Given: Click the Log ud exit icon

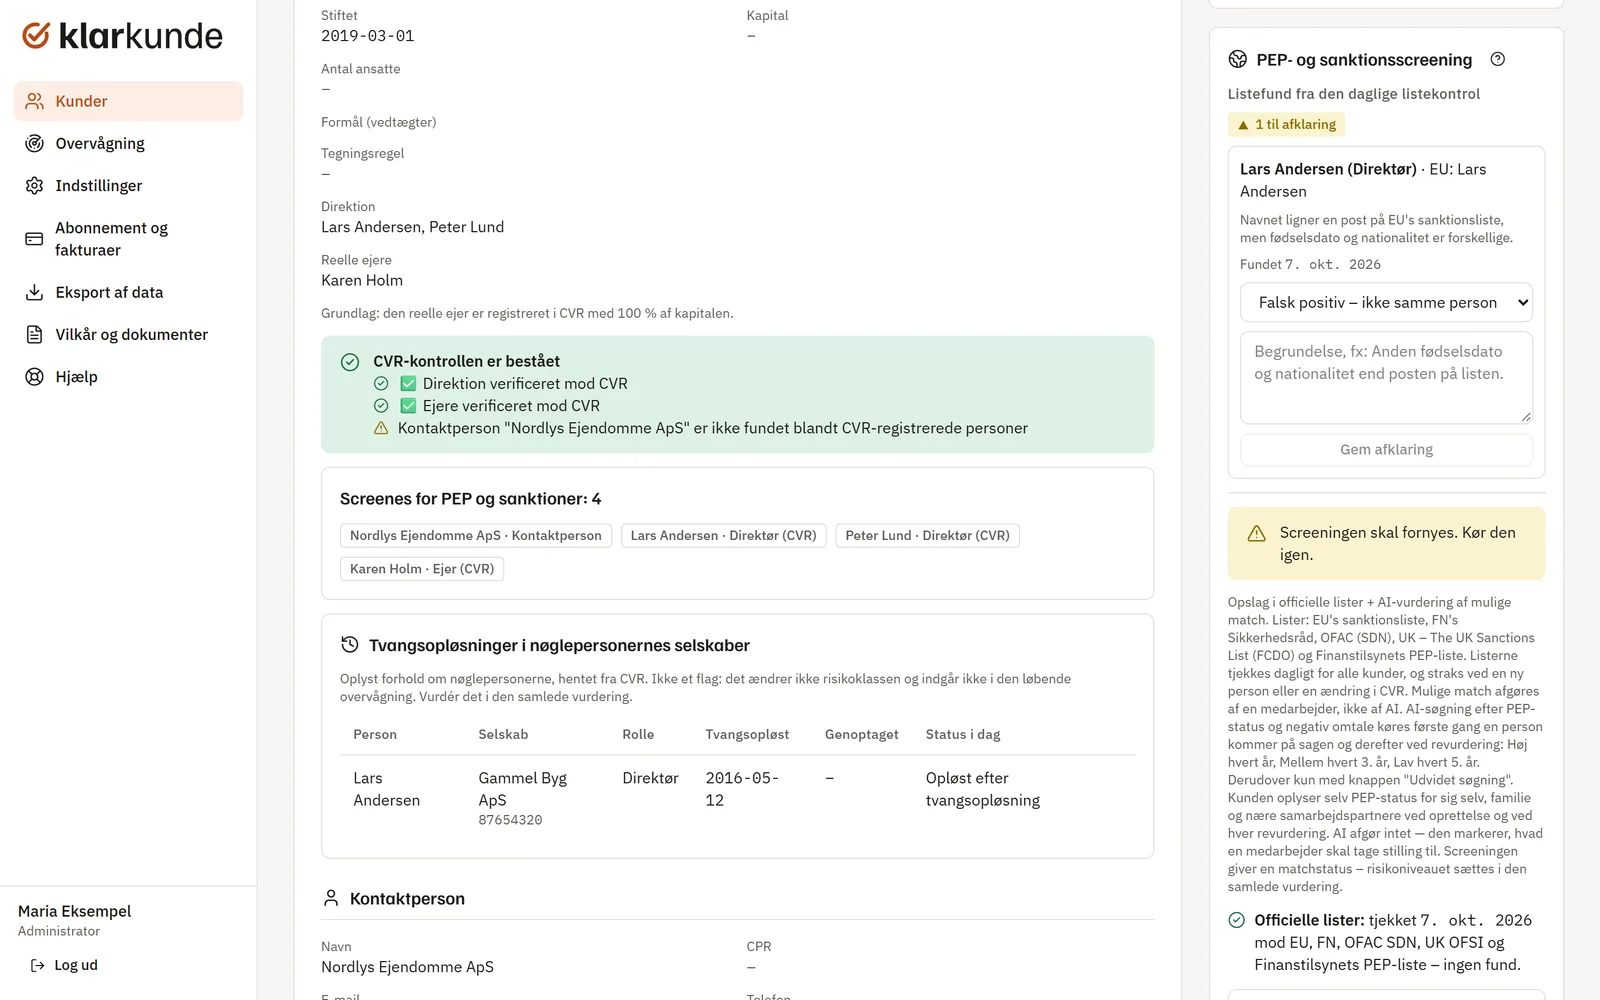Looking at the screenshot, I should pos(37,965).
